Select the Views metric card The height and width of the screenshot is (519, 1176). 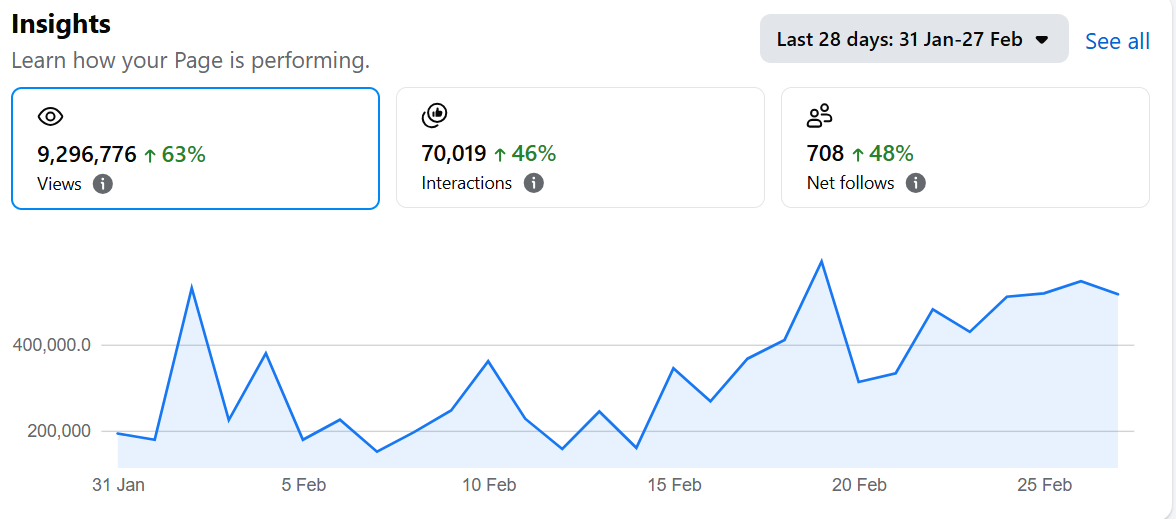(195, 148)
